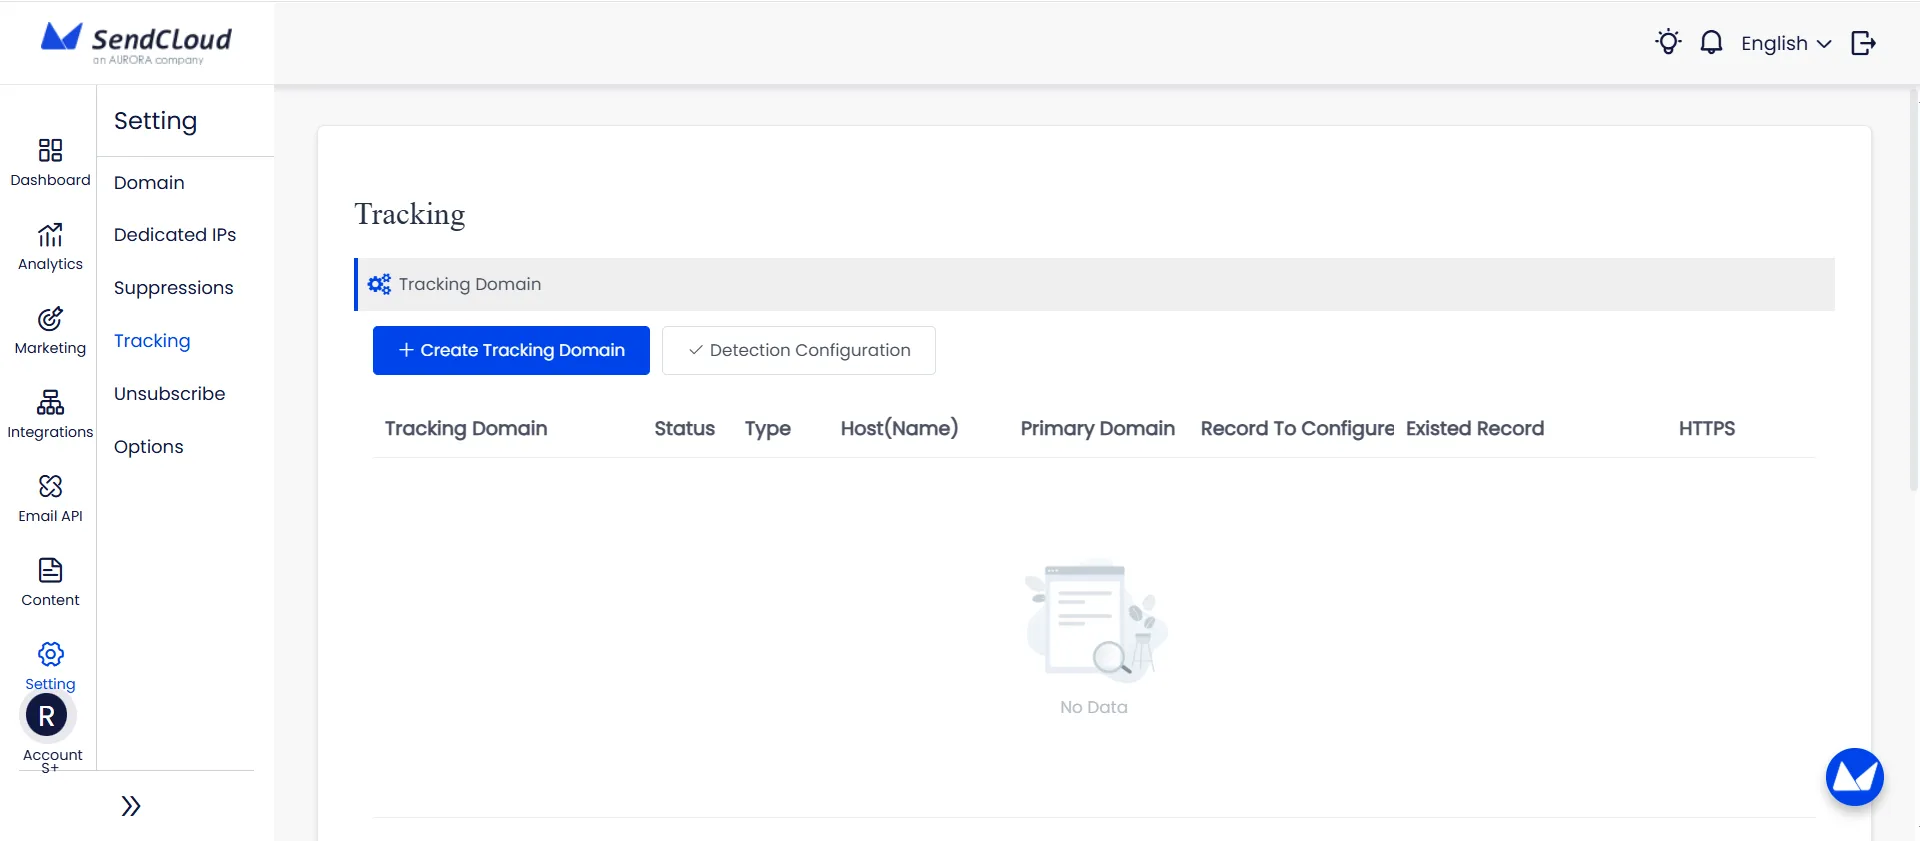Go to Domain settings
Image resolution: width=1920 pixels, height=841 pixels.
coord(149,183)
